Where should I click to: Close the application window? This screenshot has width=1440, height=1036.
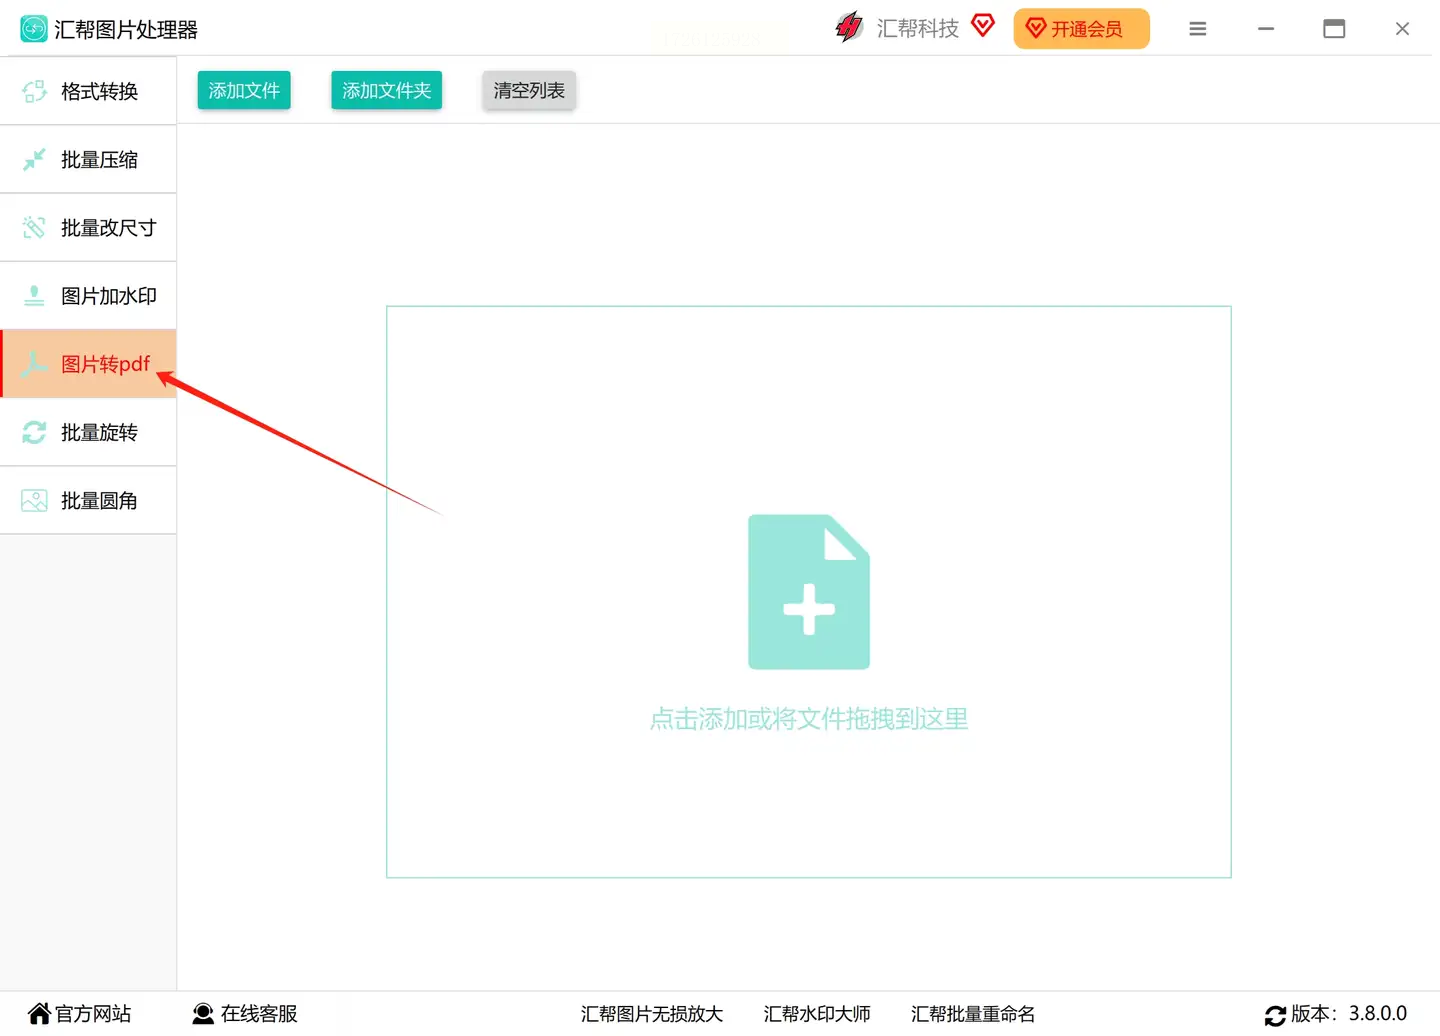(x=1402, y=29)
